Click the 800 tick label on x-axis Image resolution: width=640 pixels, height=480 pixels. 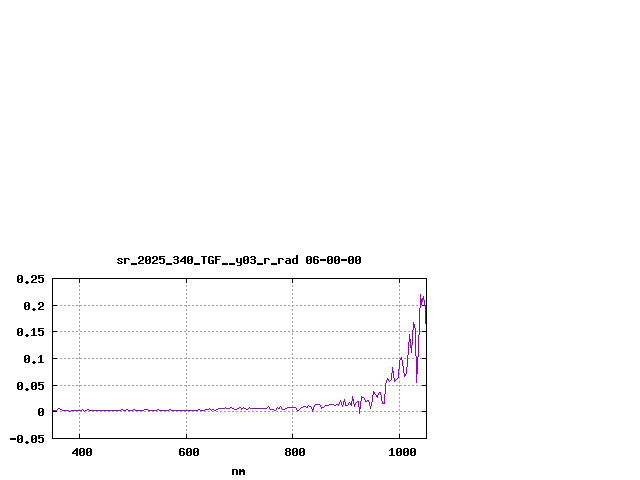point(293,452)
